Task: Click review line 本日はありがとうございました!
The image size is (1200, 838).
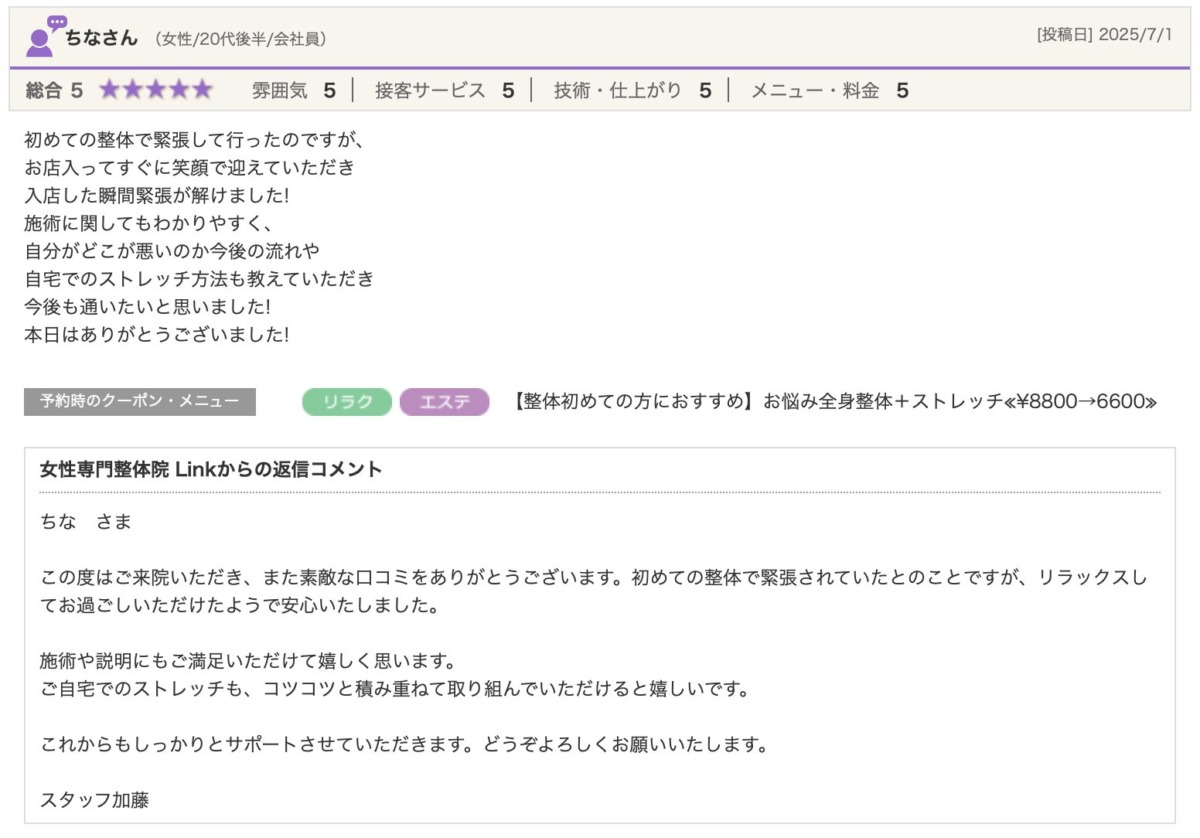Action: tap(156, 335)
